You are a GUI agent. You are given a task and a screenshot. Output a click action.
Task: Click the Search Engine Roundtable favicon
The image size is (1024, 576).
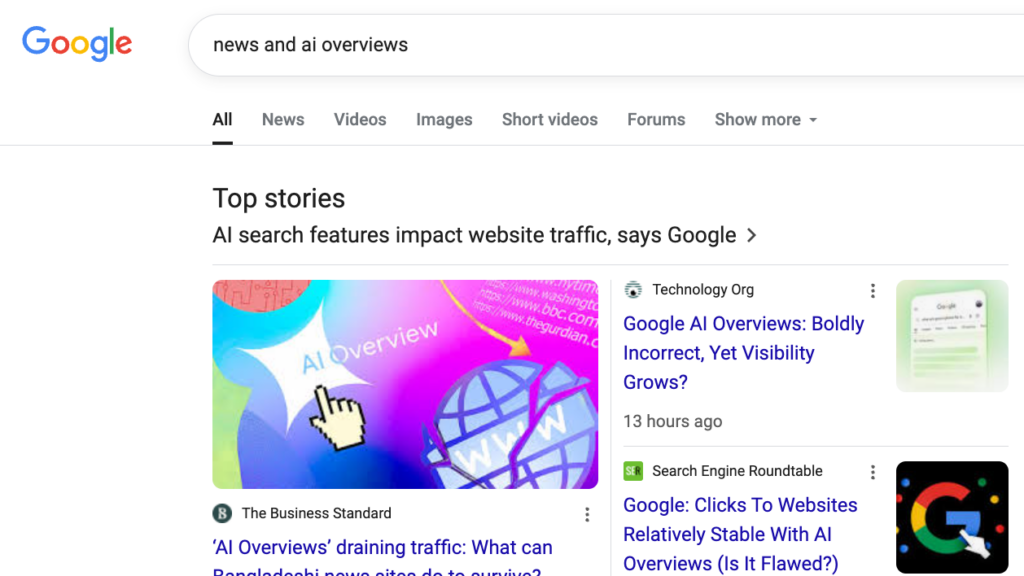(633, 471)
